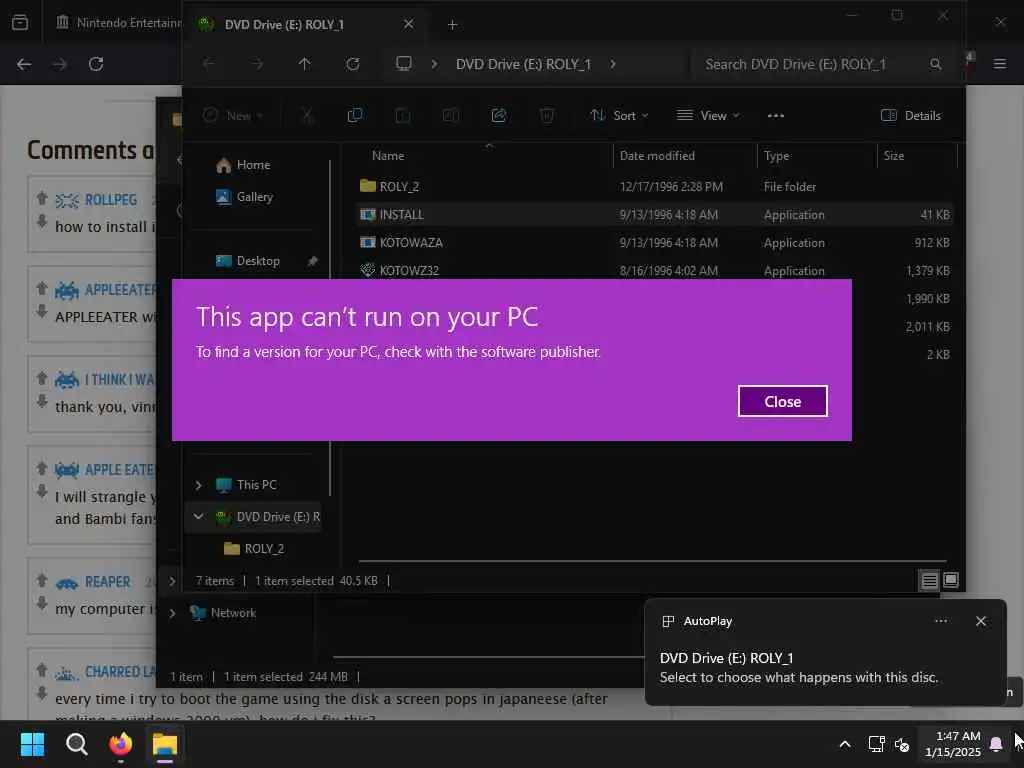Open taskbar Search
The width and height of the screenshot is (1024, 768).
click(76, 744)
